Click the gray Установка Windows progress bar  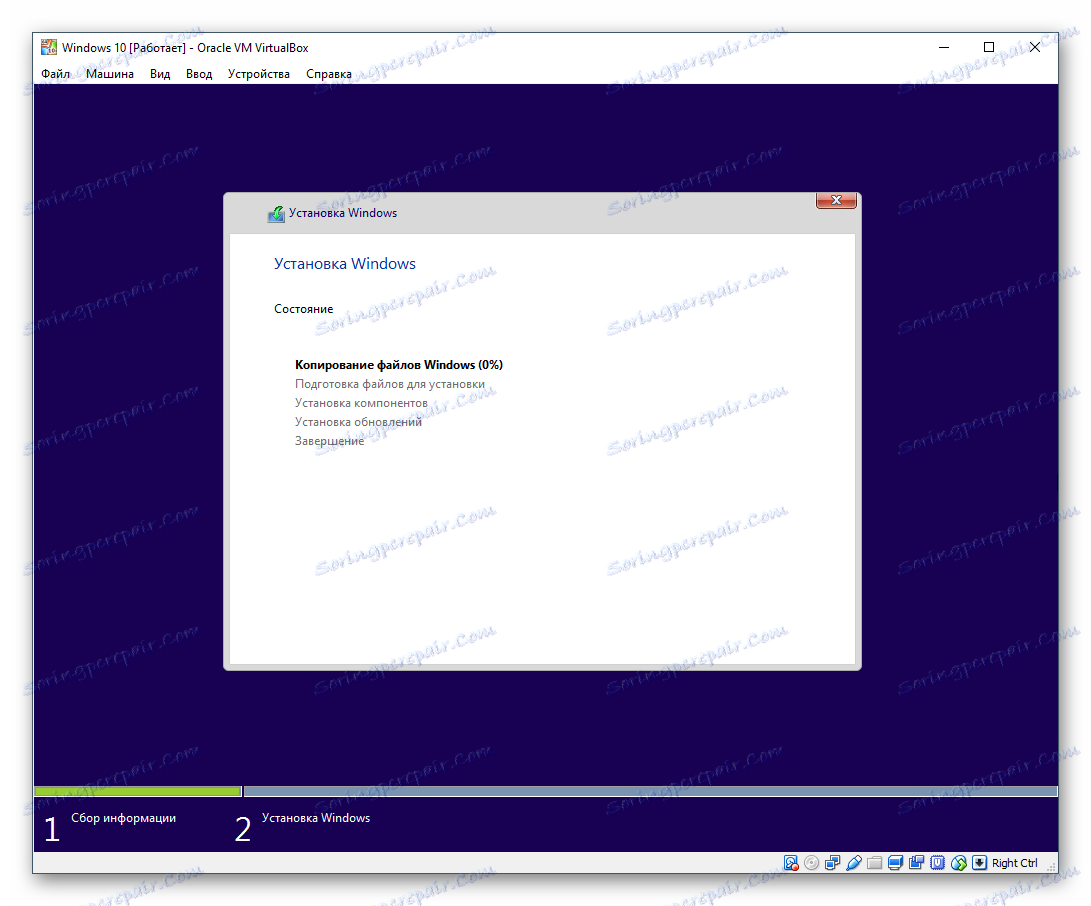click(651, 791)
